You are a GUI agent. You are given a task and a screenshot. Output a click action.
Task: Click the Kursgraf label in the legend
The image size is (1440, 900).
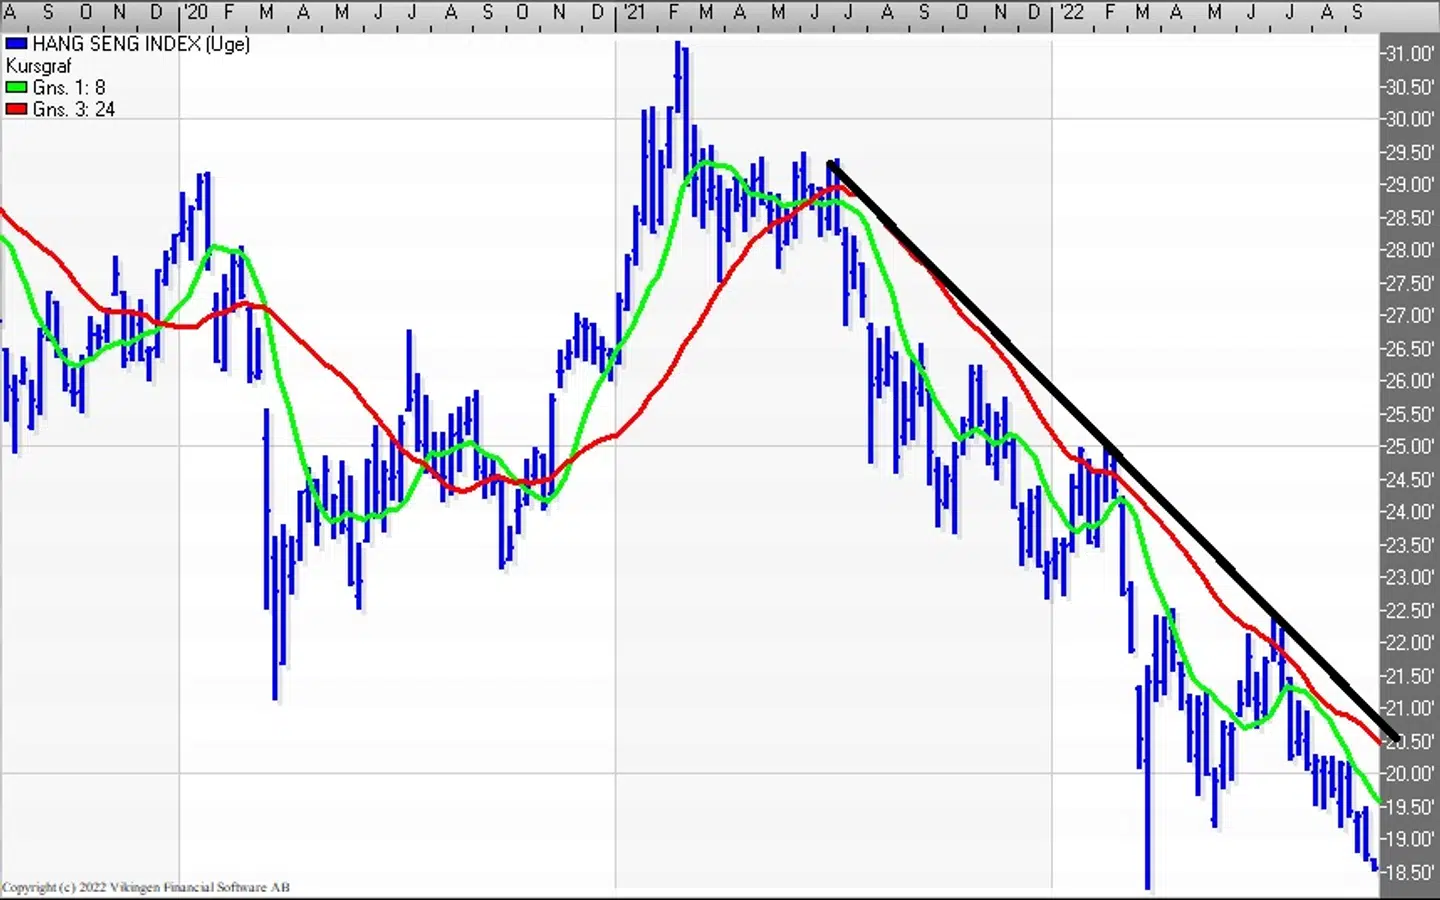click(x=39, y=66)
